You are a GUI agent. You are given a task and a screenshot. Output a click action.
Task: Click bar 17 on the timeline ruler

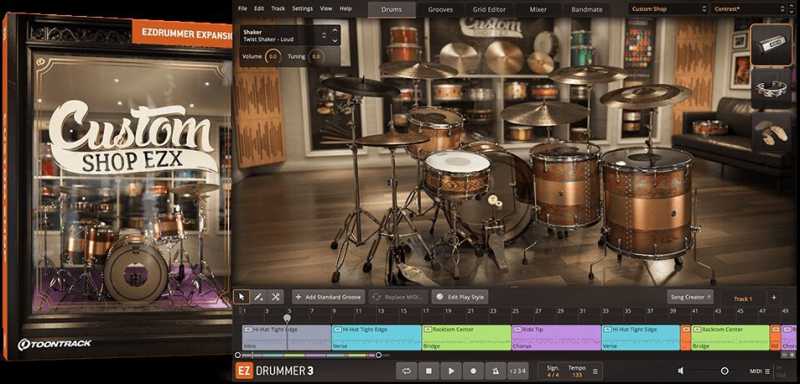pyautogui.click(x=426, y=311)
